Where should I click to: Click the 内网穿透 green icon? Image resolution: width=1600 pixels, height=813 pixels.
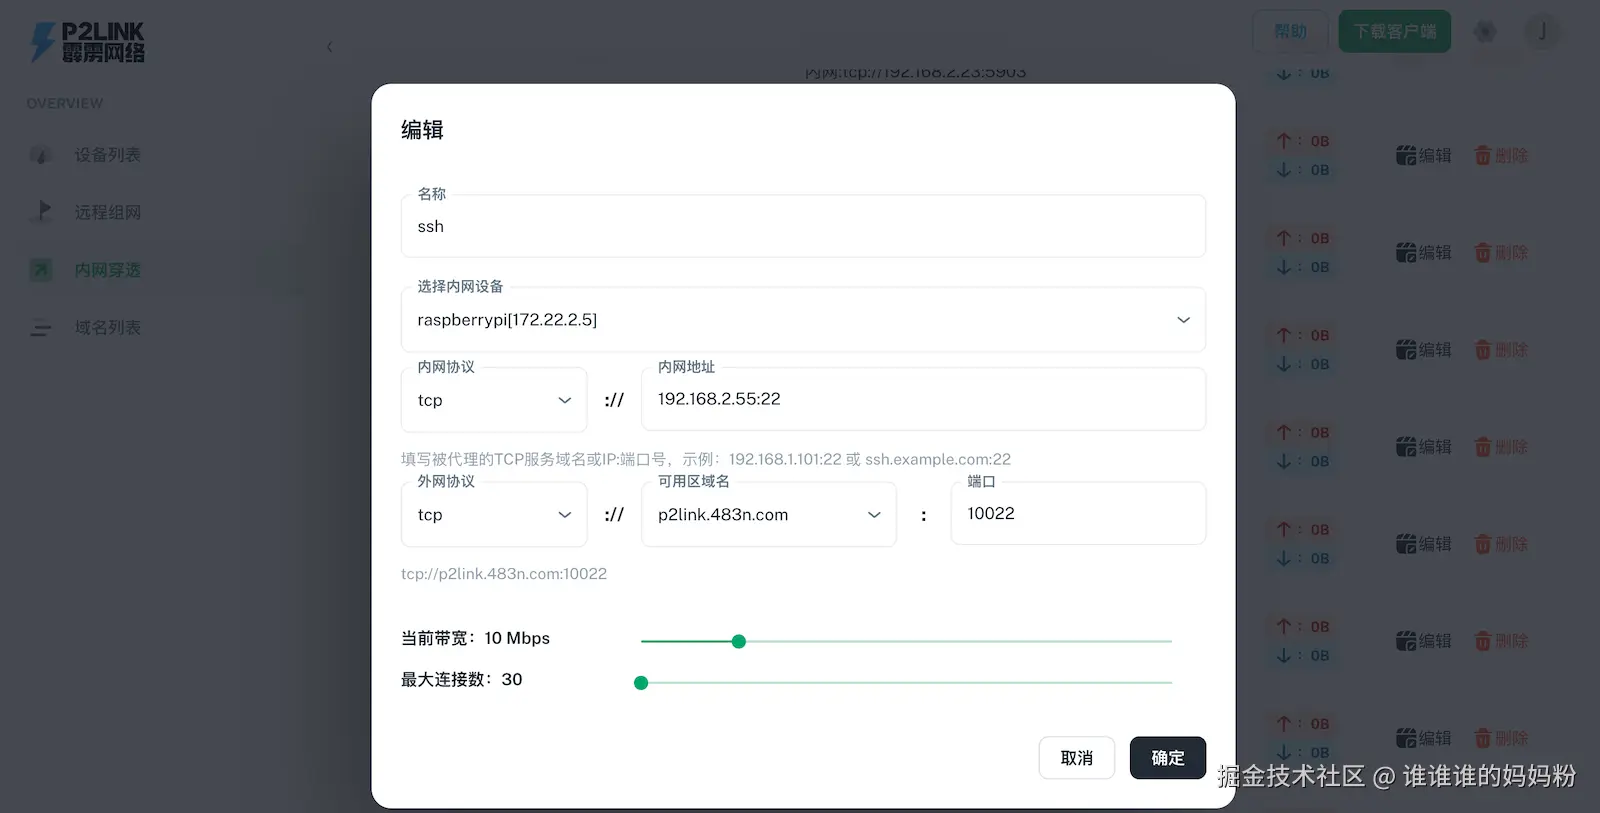(x=40, y=269)
